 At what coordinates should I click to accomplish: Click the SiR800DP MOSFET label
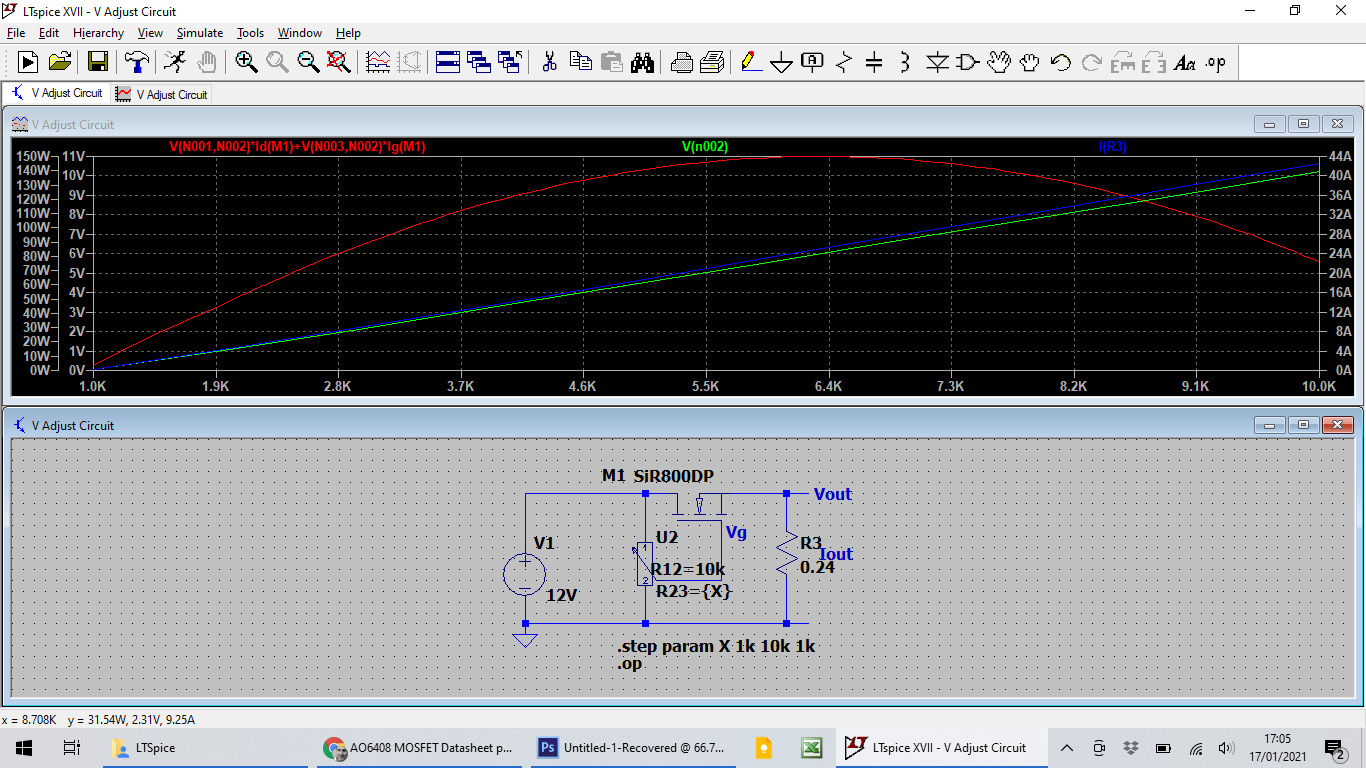673,476
